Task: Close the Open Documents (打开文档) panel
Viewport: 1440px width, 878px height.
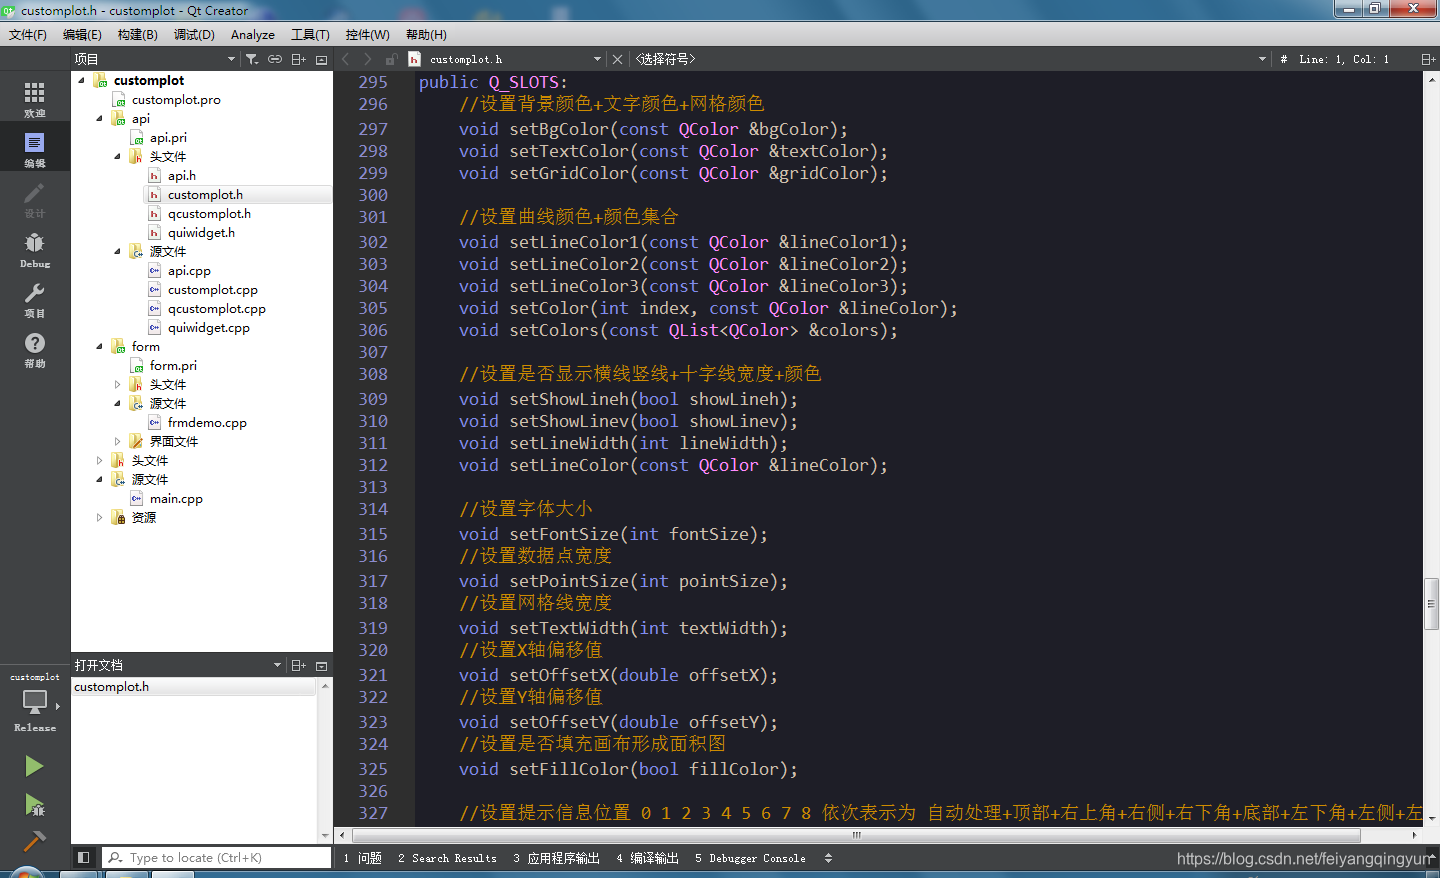Action: (321, 665)
